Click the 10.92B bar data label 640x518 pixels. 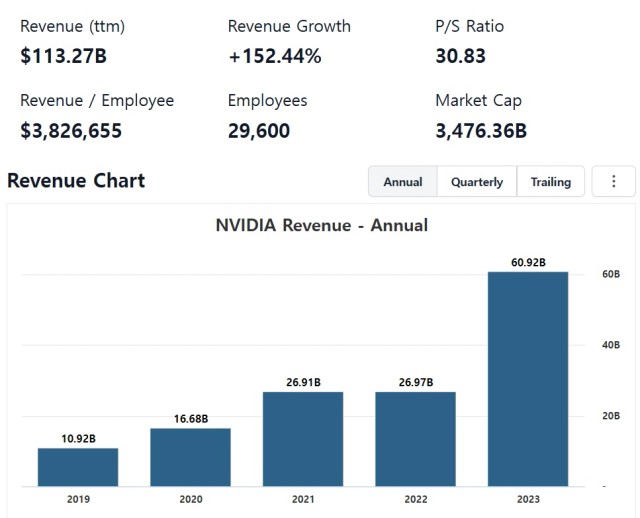(x=78, y=439)
